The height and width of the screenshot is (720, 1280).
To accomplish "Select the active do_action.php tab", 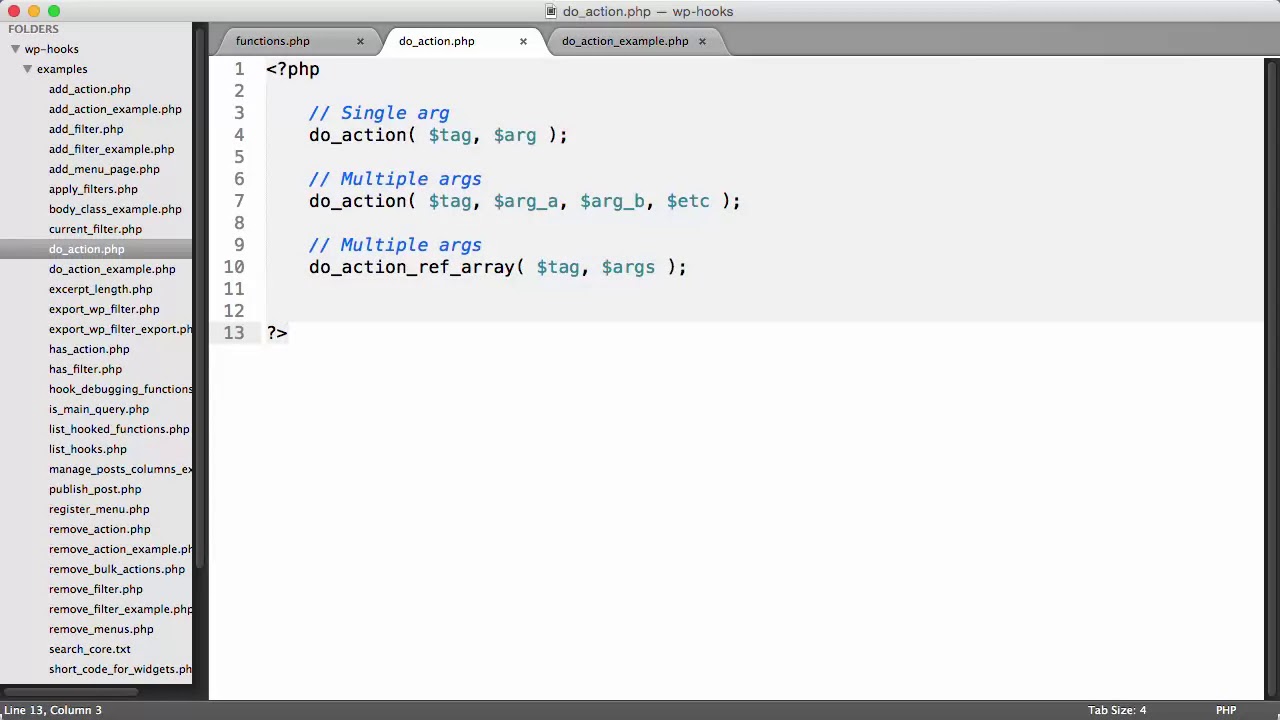I will [437, 41].
